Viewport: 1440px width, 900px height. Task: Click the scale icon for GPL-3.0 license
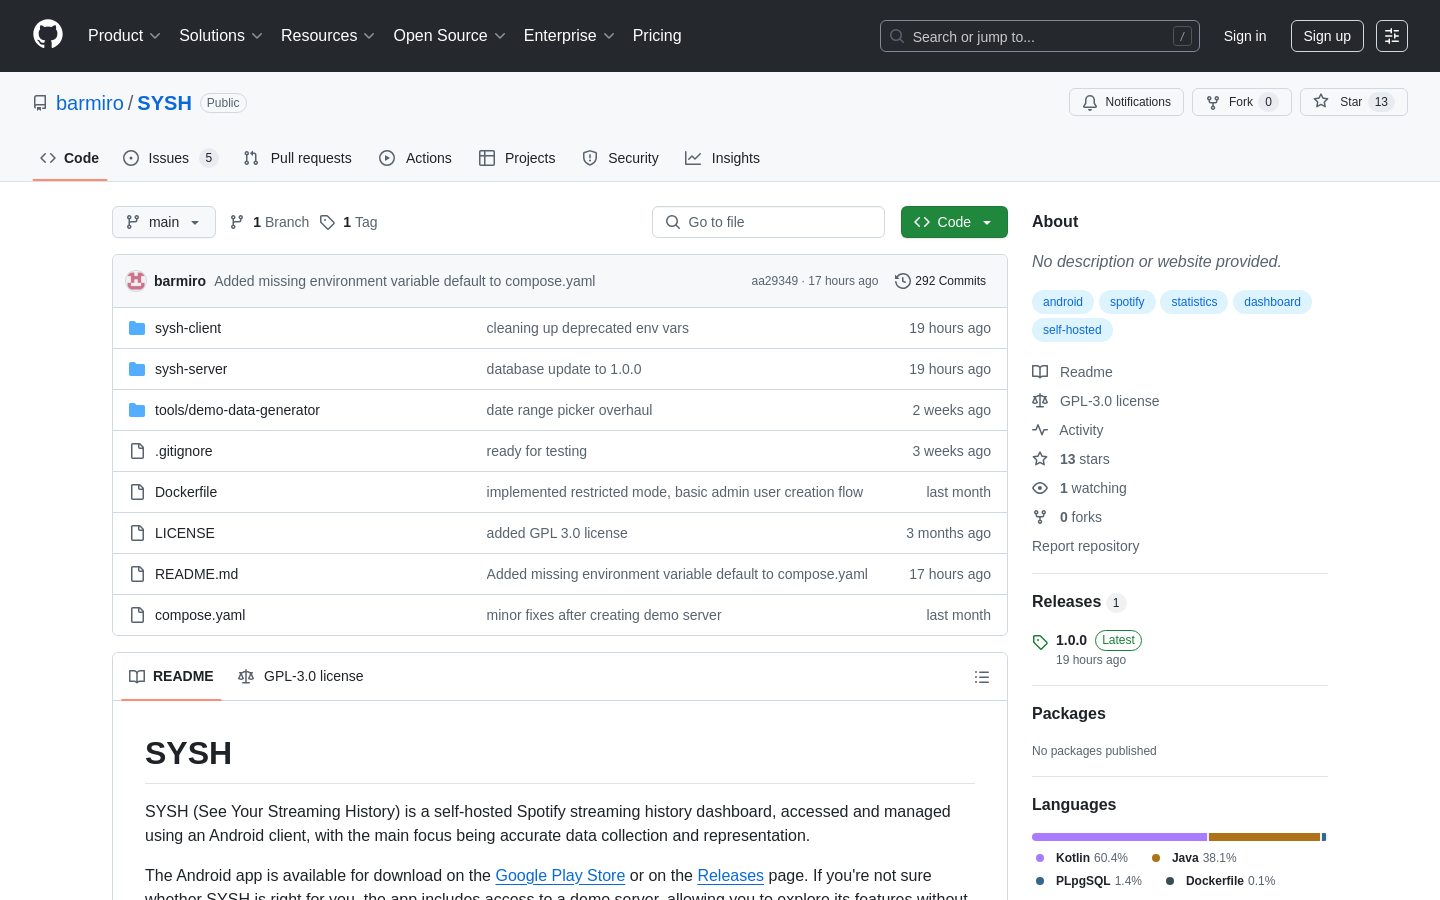coord(1040,401)
